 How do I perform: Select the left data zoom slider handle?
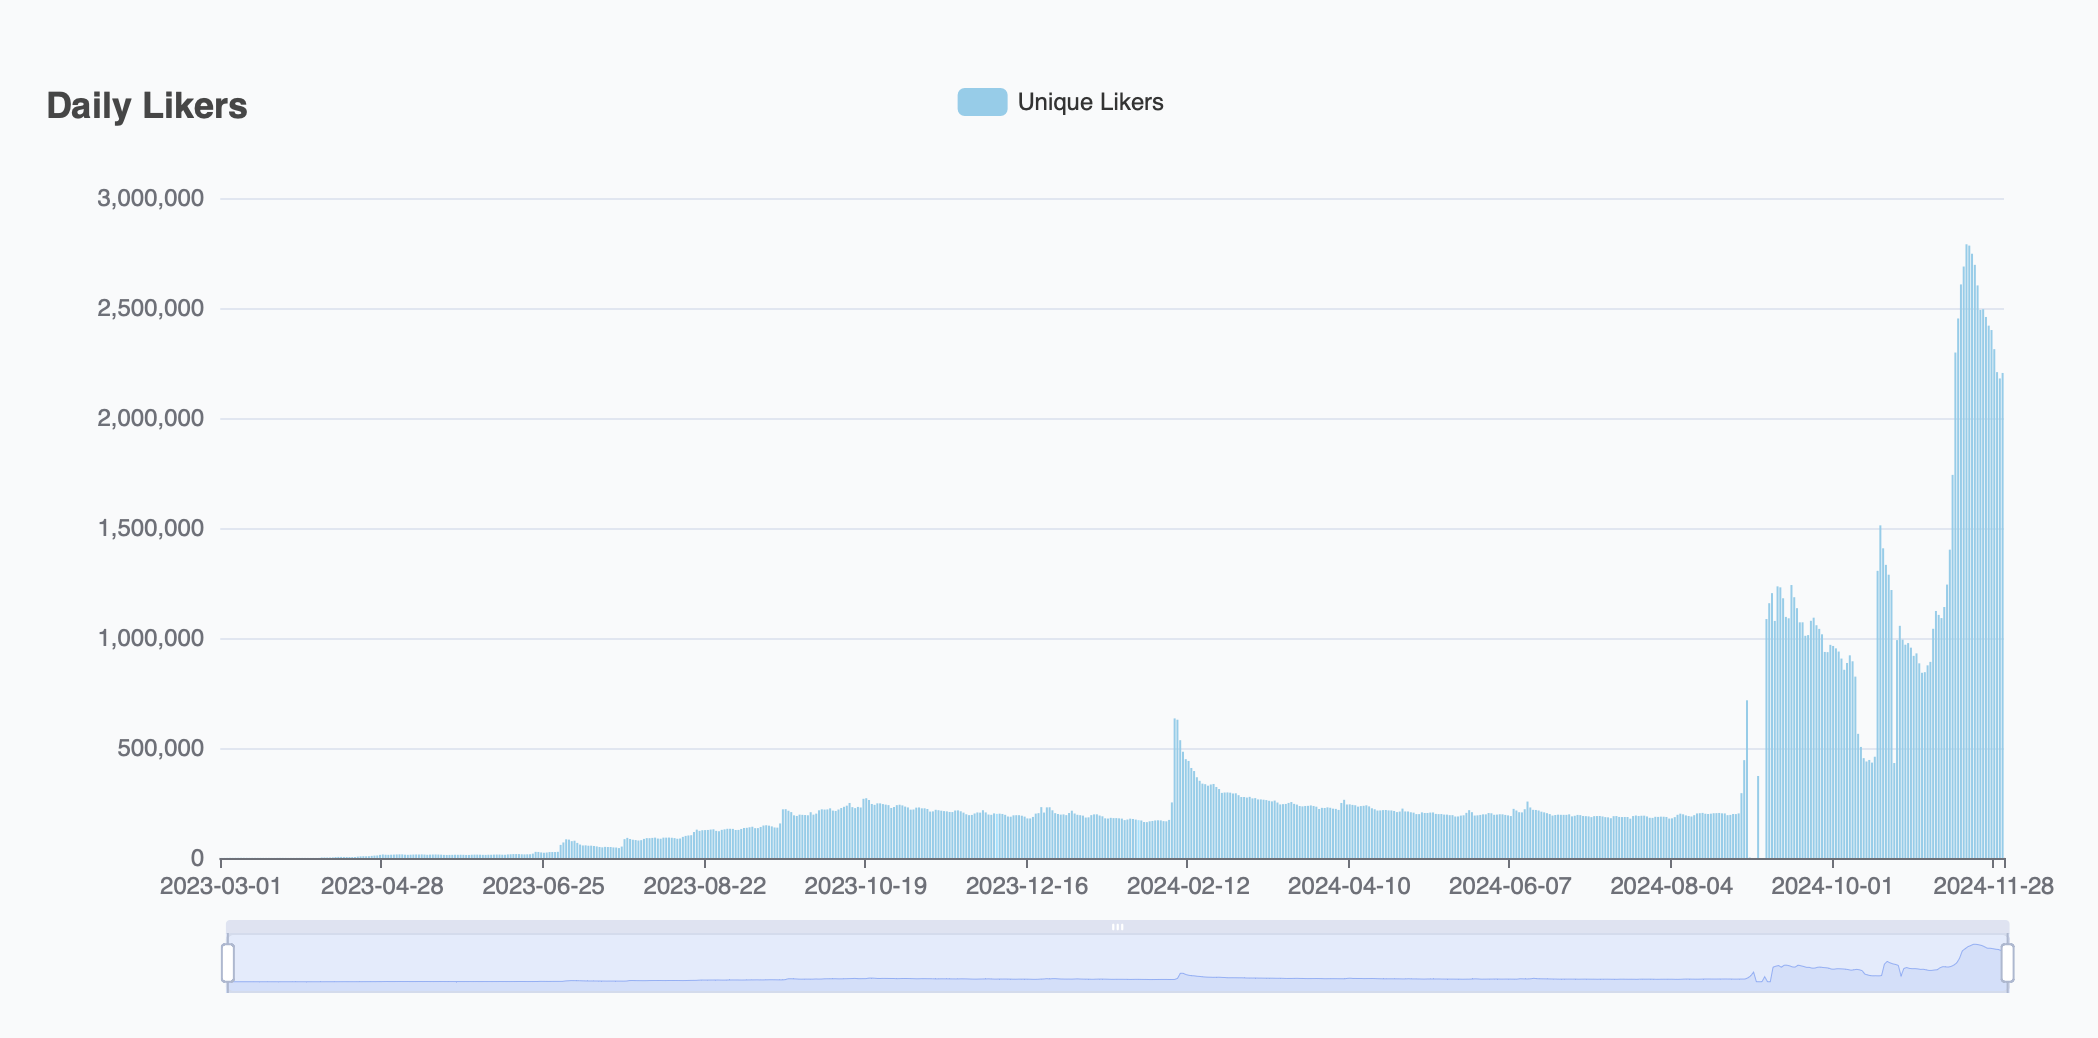pos(228,963)
